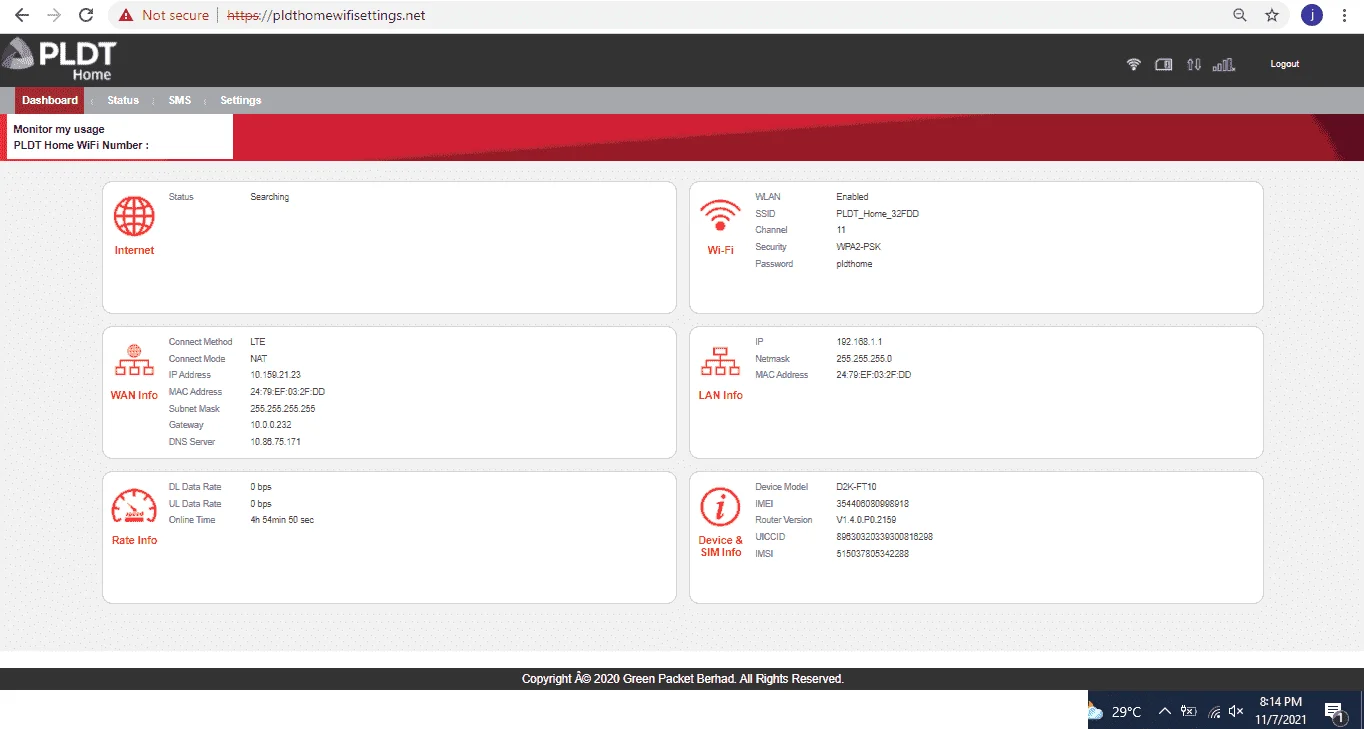
Task: Click the Copyright Green Packet Berhad footer text
Action: pos(683,679)
